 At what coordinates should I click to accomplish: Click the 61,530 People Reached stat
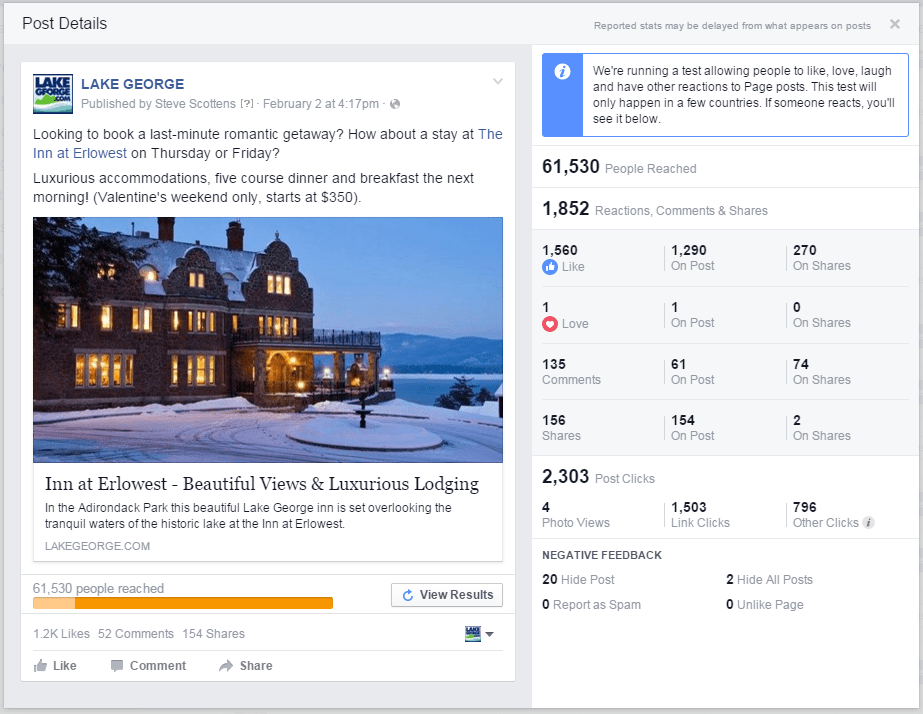click(619, 167)
